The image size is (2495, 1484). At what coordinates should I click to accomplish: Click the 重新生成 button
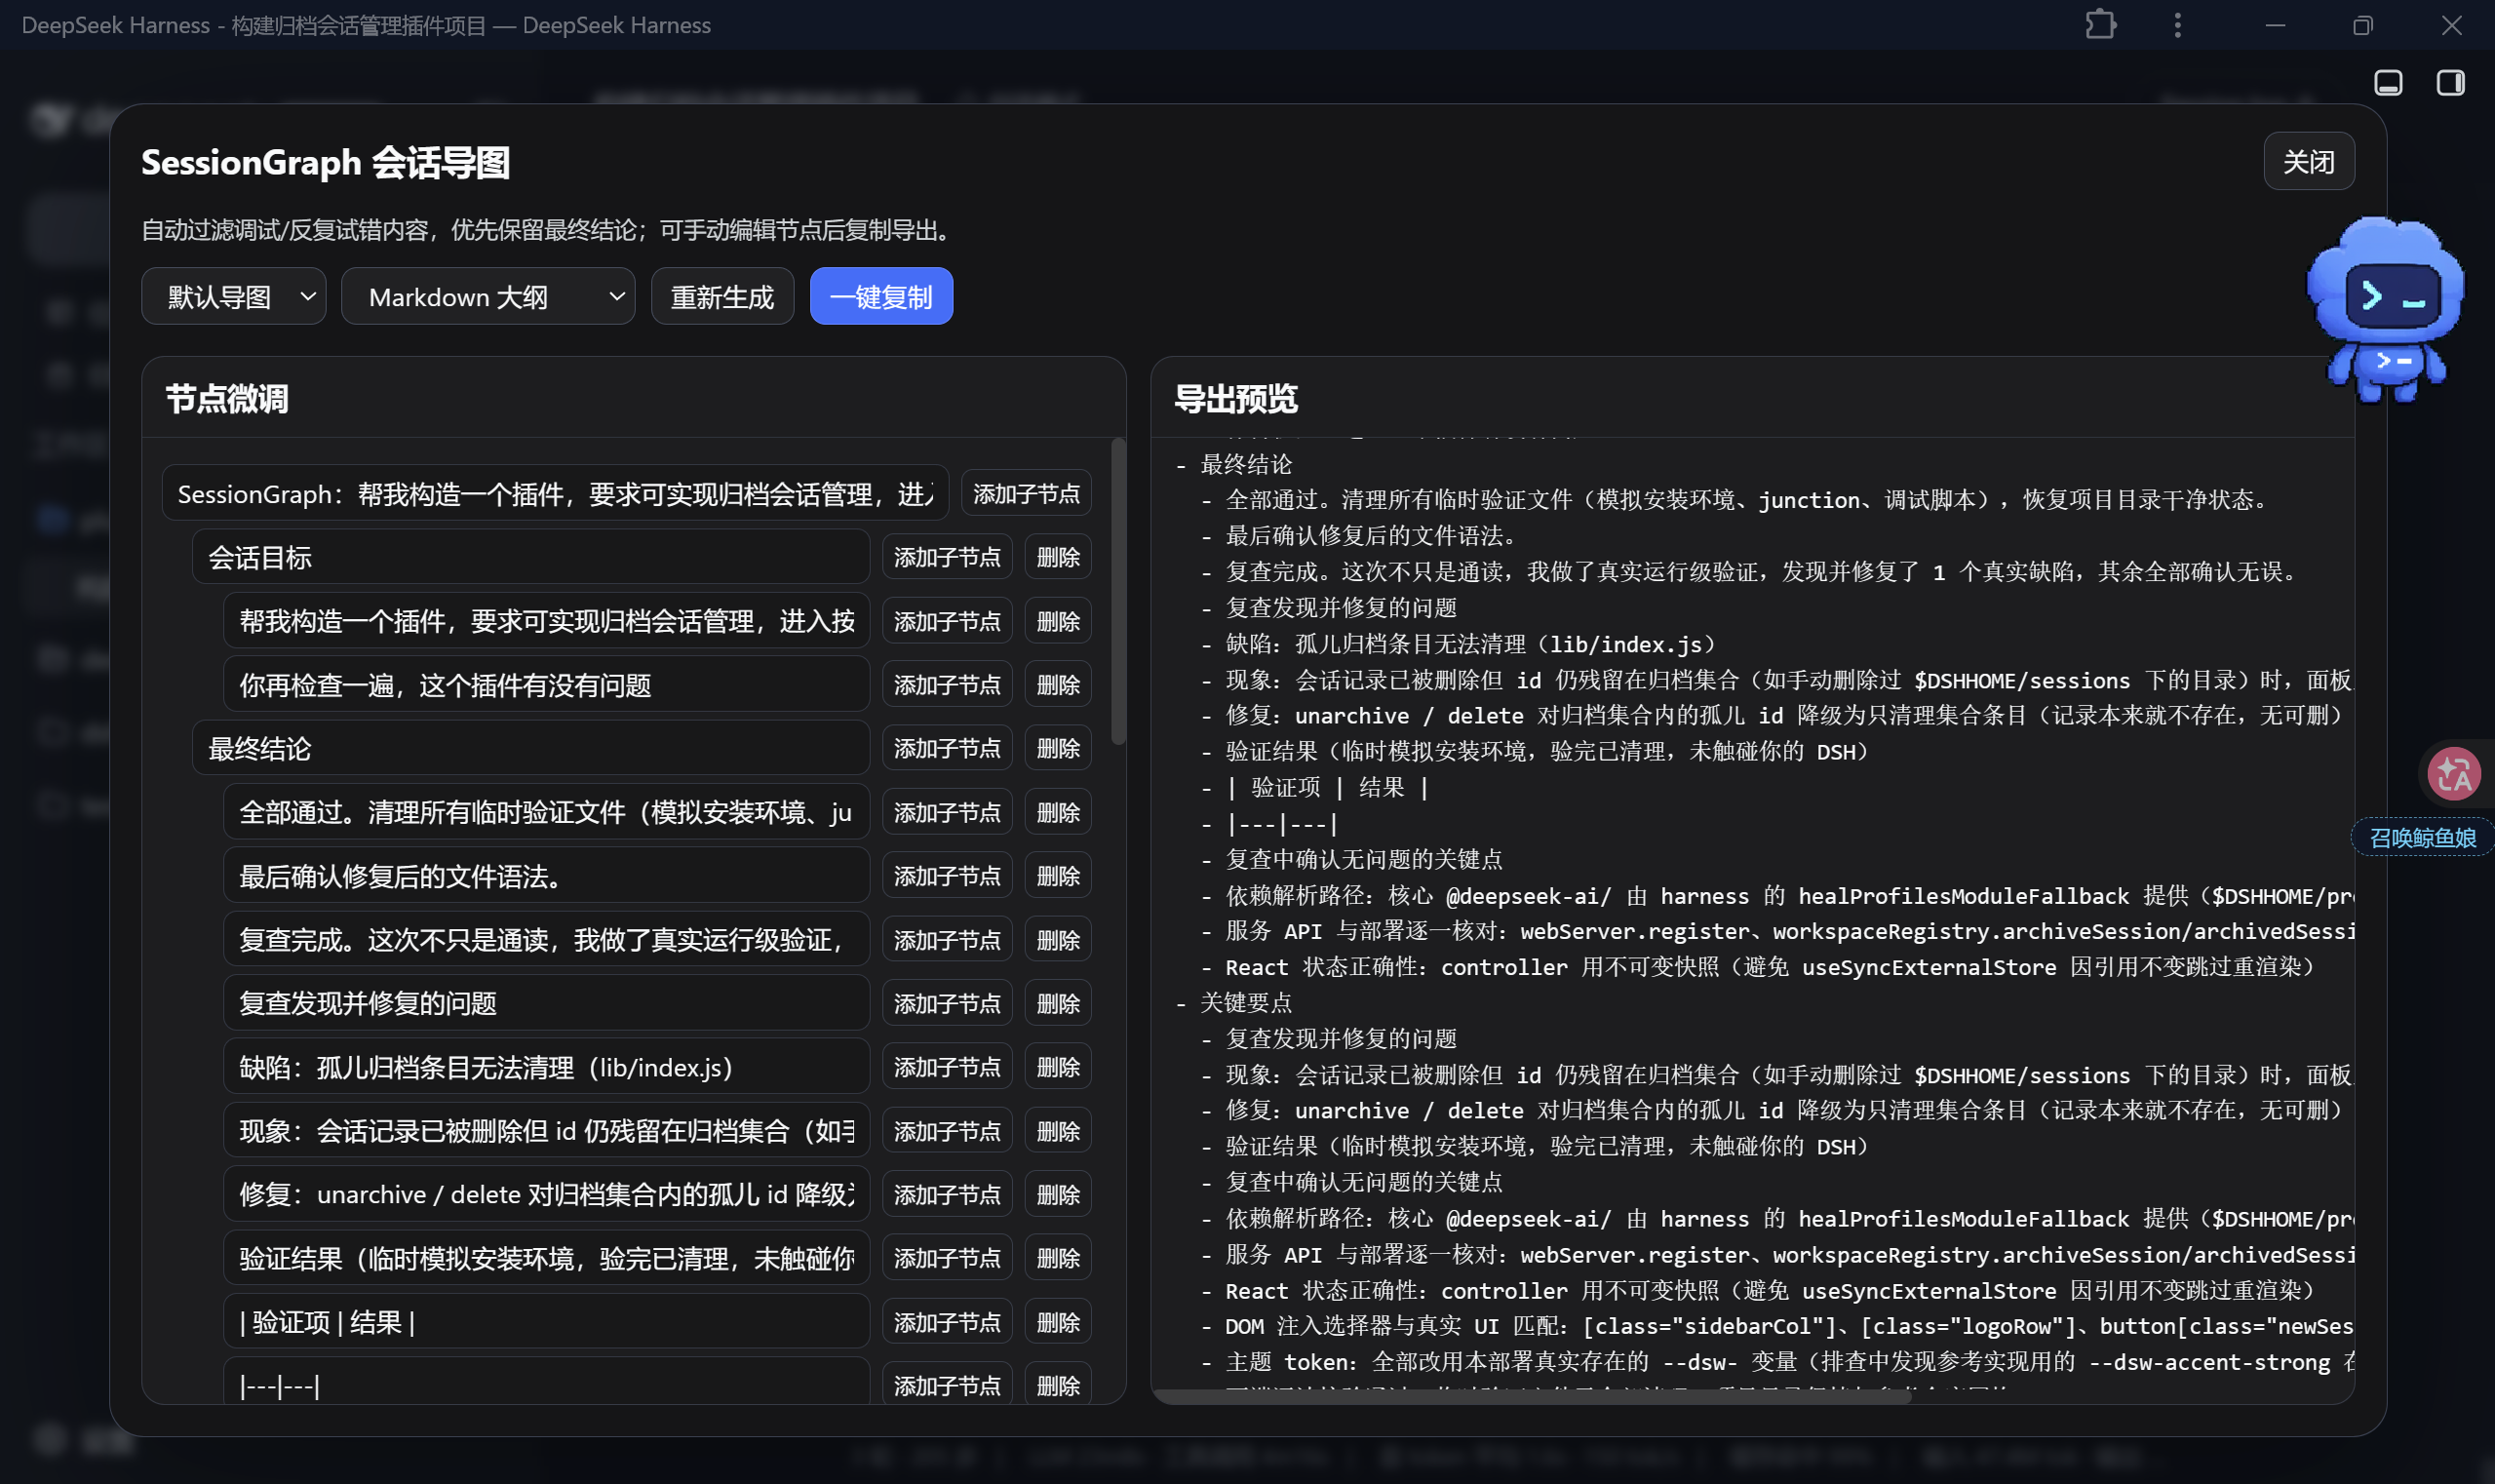coord(722,296)
